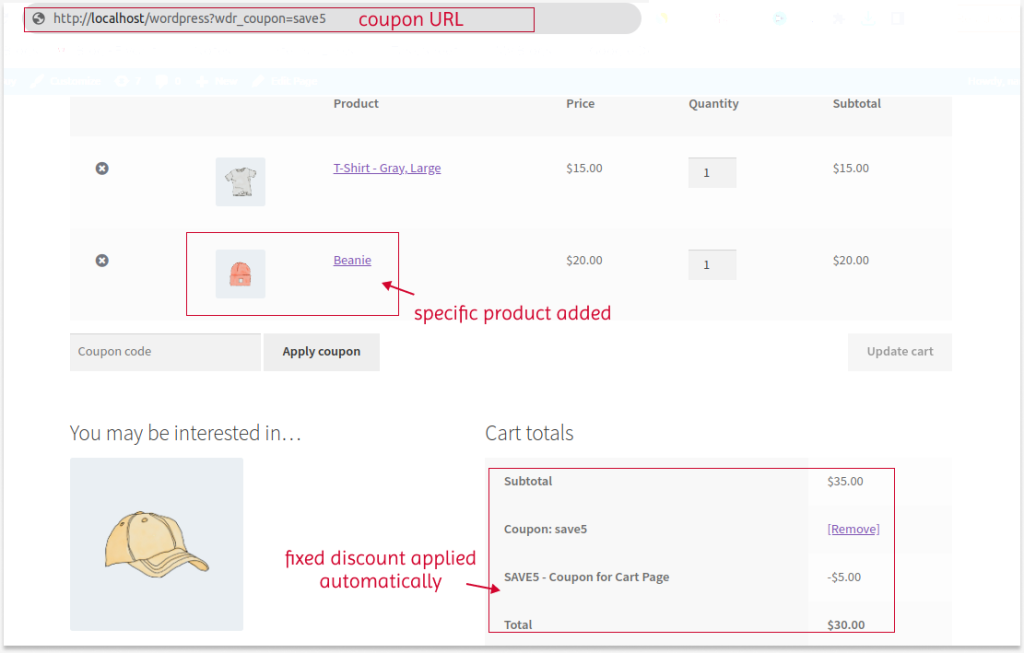Image resolution: width=1024 pixels, height=653 pixels.
Task: Click the 'Coupon code' input field
Action: (x=164, y=352)
